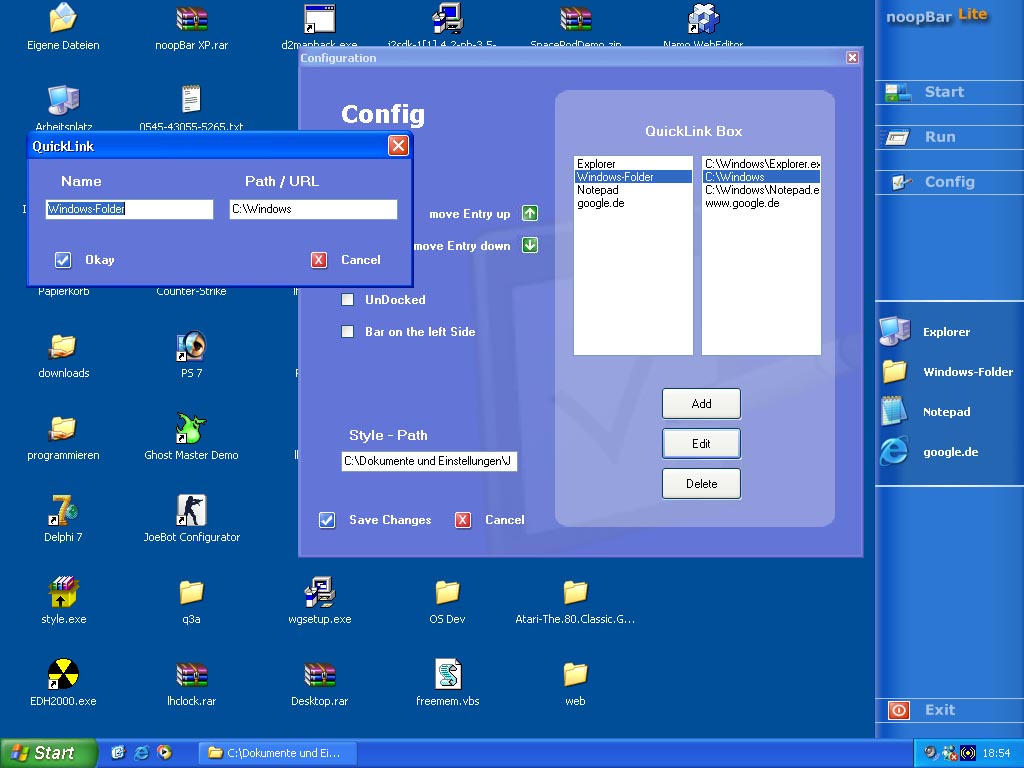The height and width of the screenshot is (768, 1024).
Task: Open Internet Explorer from quick launch
Action: click(x=141, y=753)
